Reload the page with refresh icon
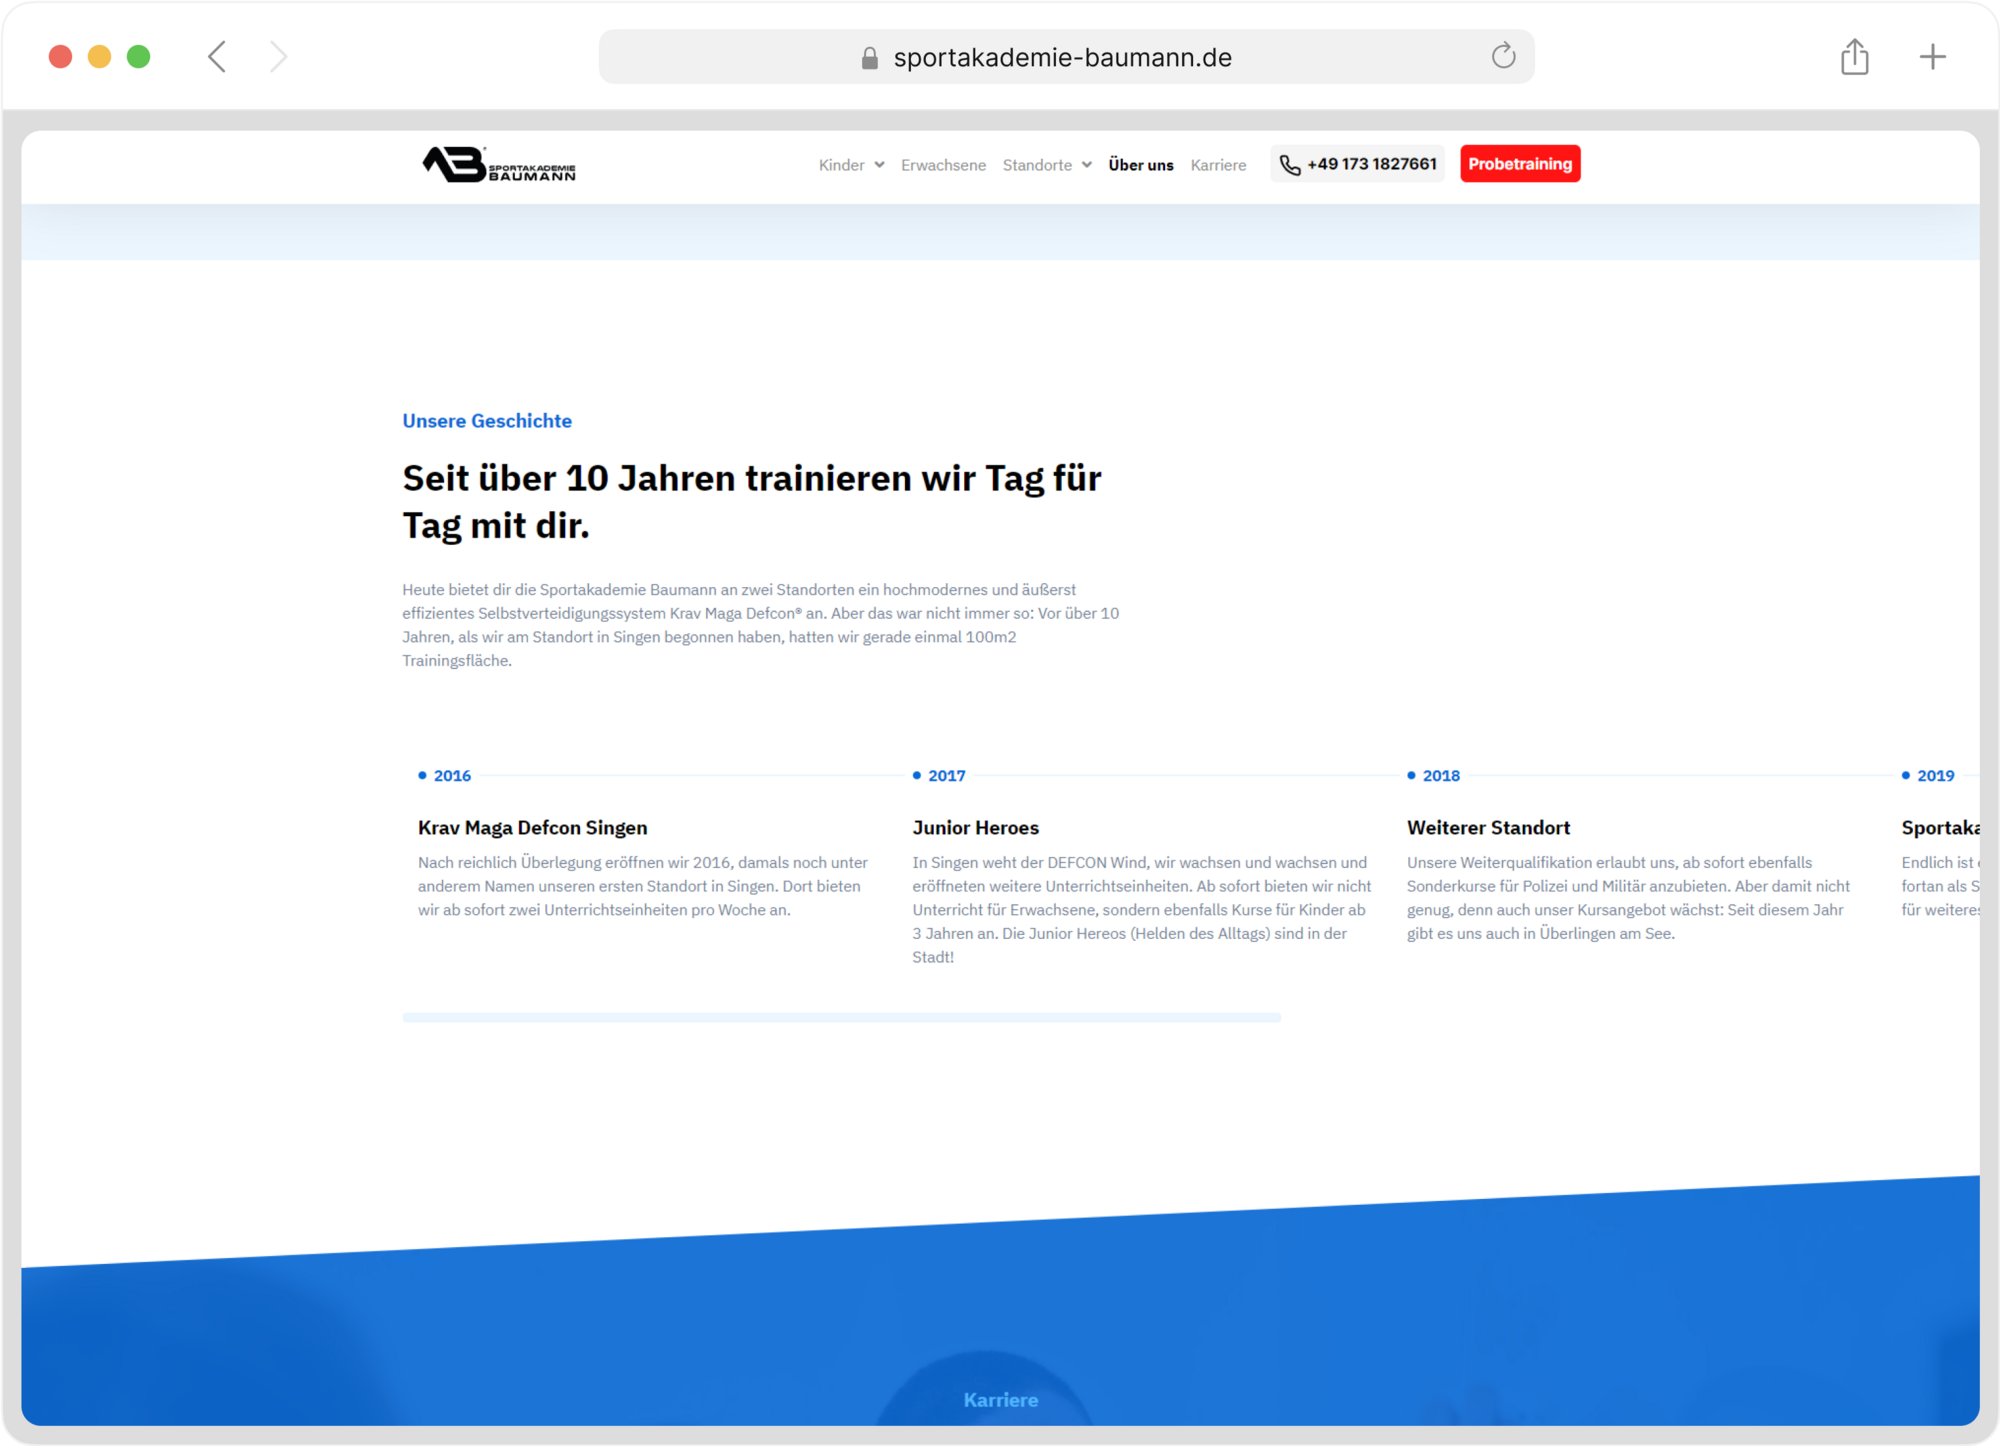The height and width of the screenshot is (1446, 2000). click(x=1503, y=56)
